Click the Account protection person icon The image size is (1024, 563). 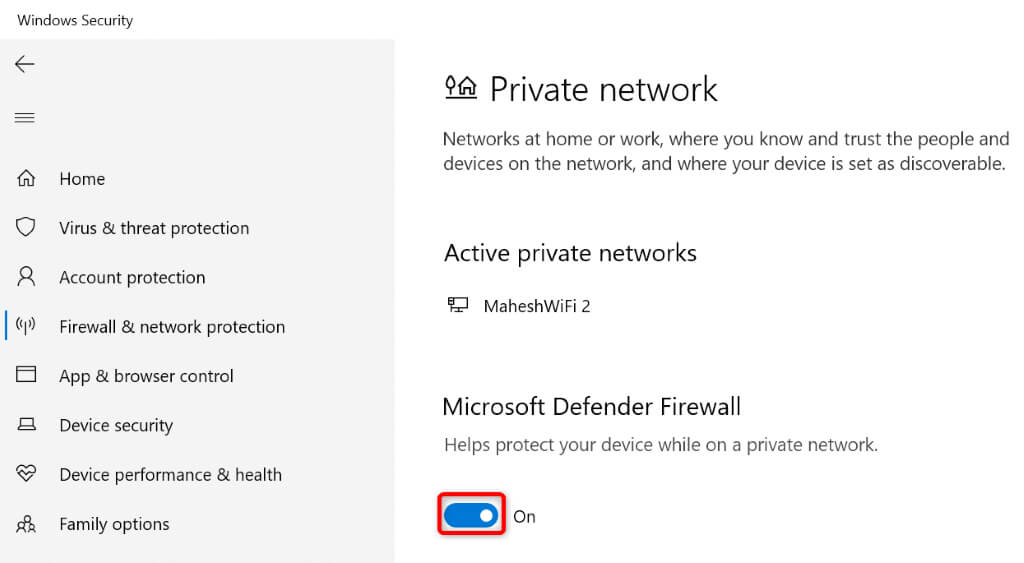pos(26,277)
